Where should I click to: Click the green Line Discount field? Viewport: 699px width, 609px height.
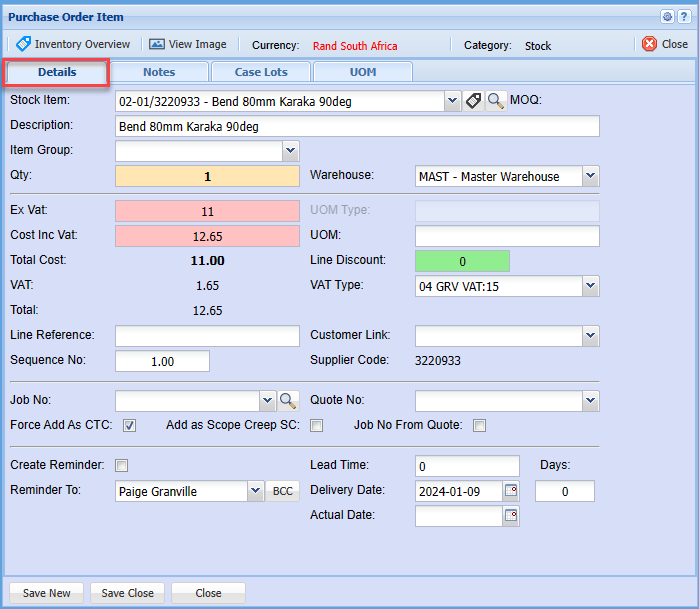[x=462, y=261]
